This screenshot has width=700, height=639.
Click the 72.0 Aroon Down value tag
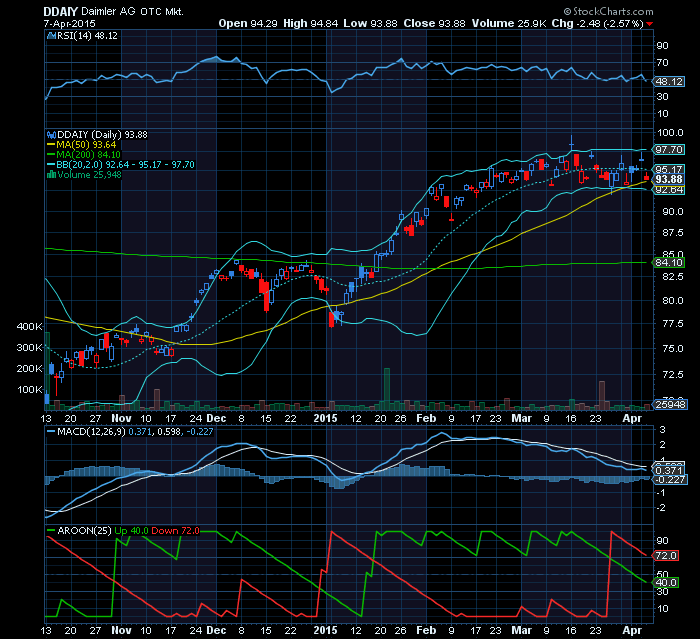[666, 555]
